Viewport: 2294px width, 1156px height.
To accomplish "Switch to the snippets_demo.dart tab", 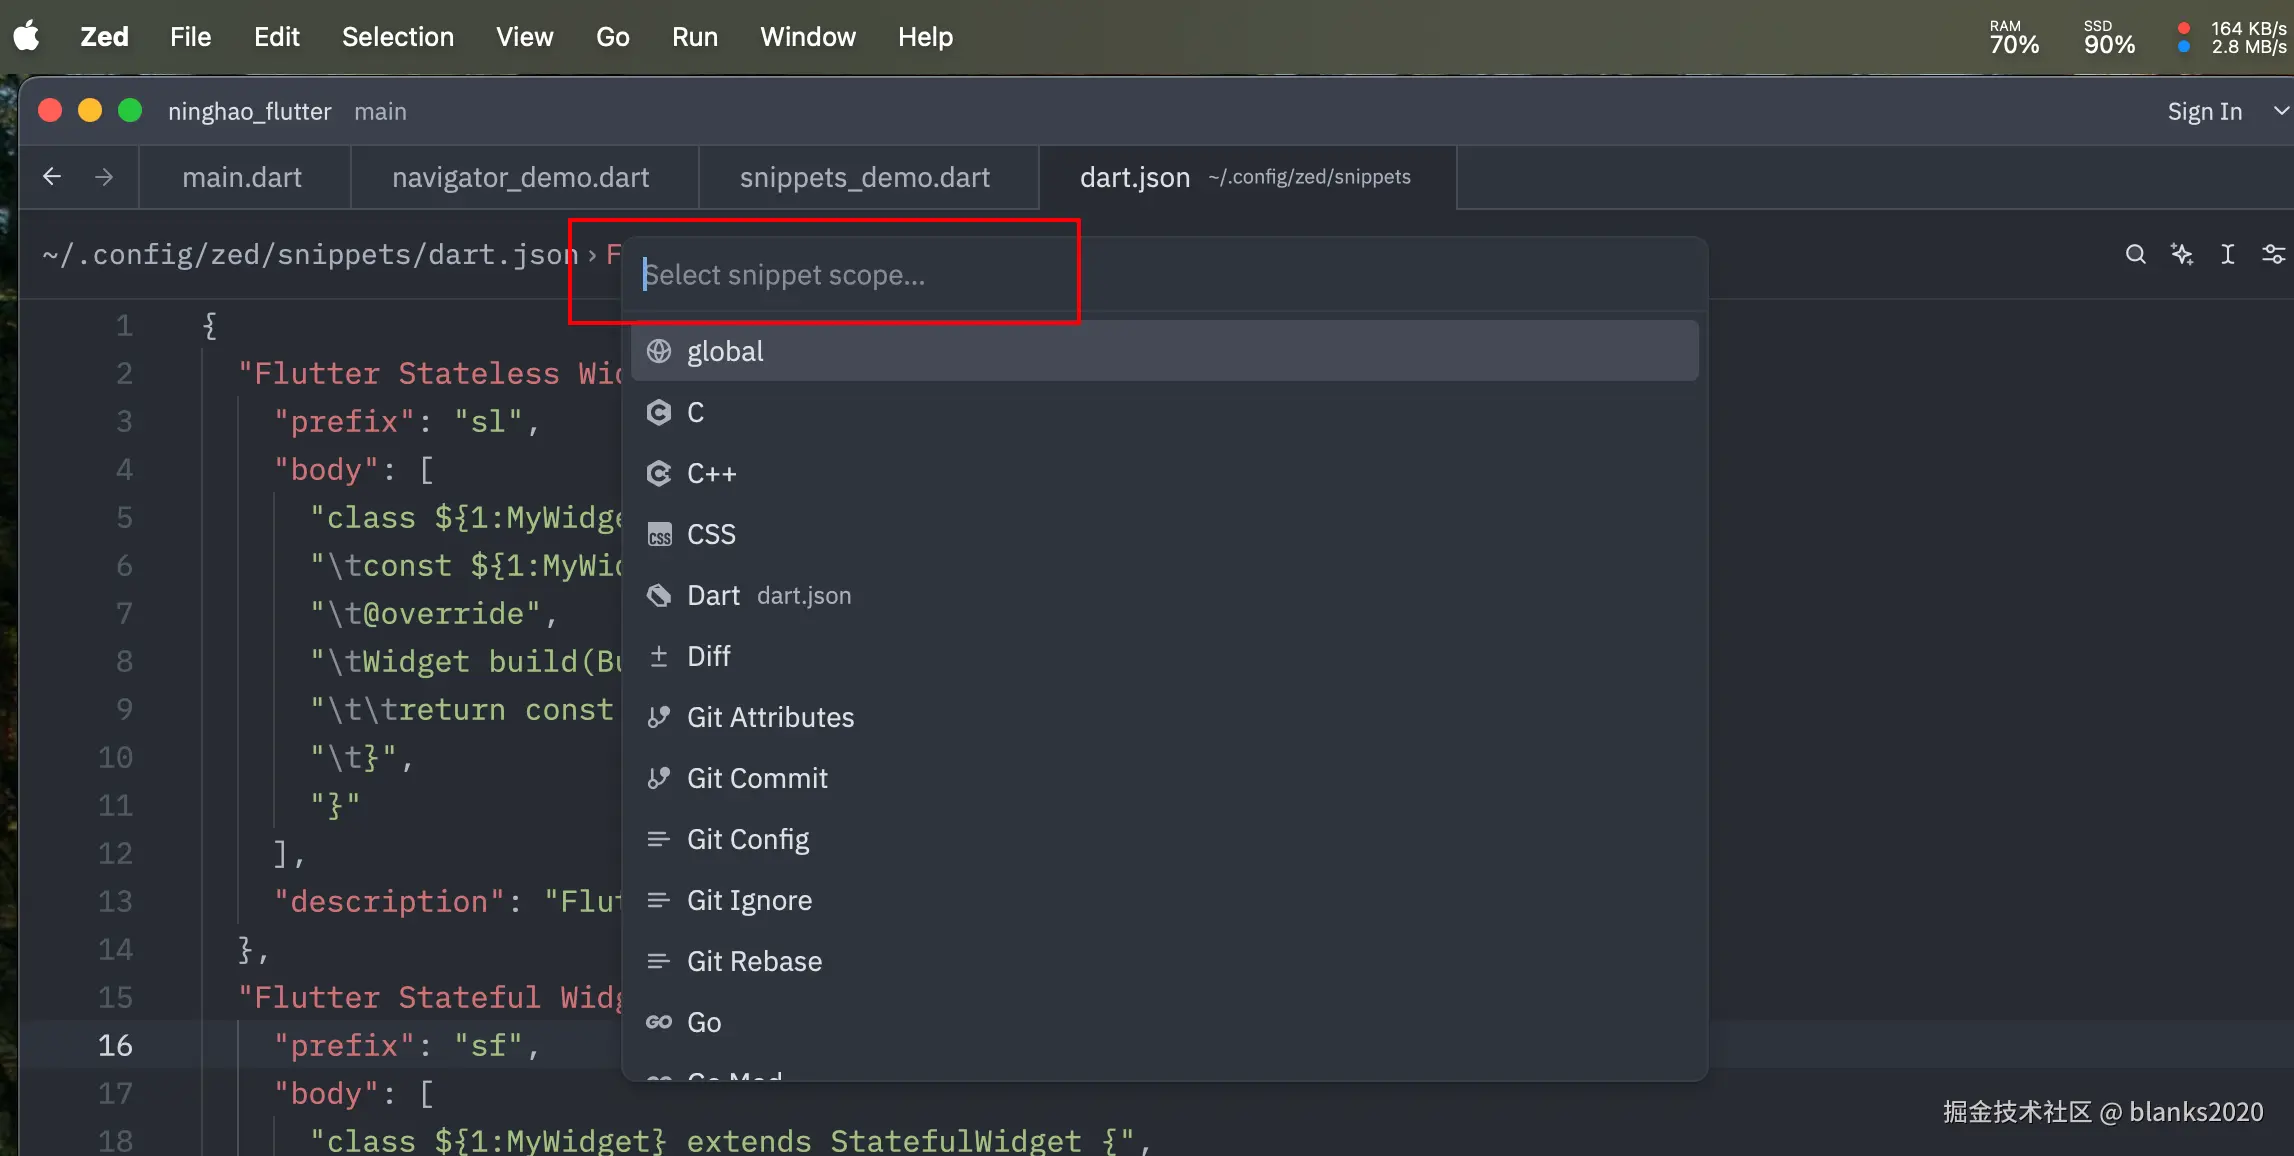I will coord(864,177).
